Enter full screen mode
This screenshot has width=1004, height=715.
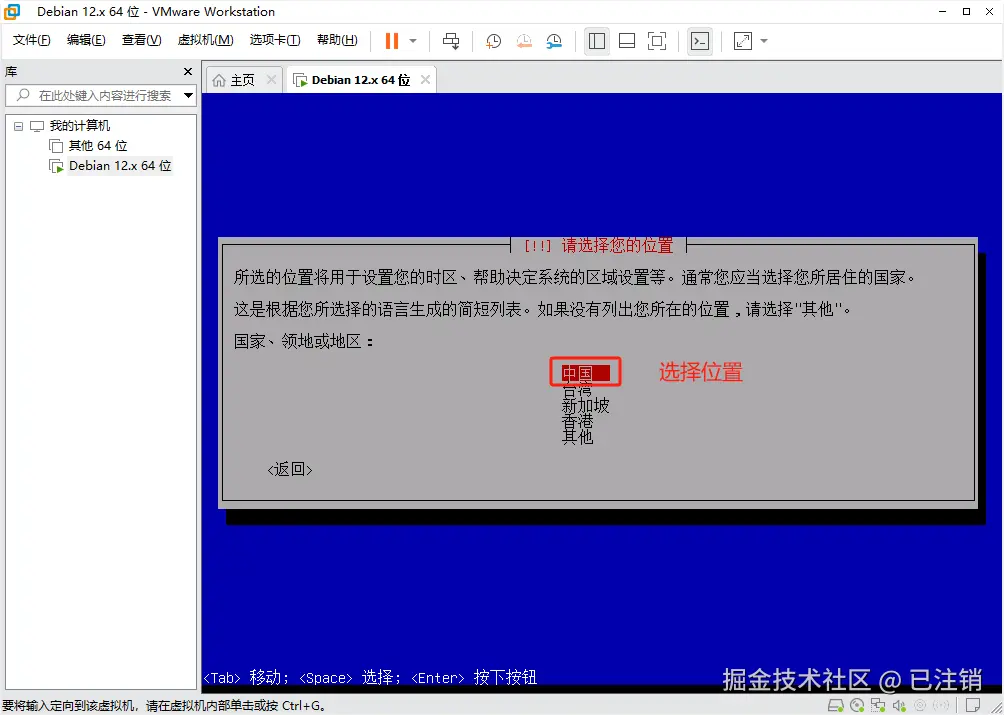click(656, 41)
